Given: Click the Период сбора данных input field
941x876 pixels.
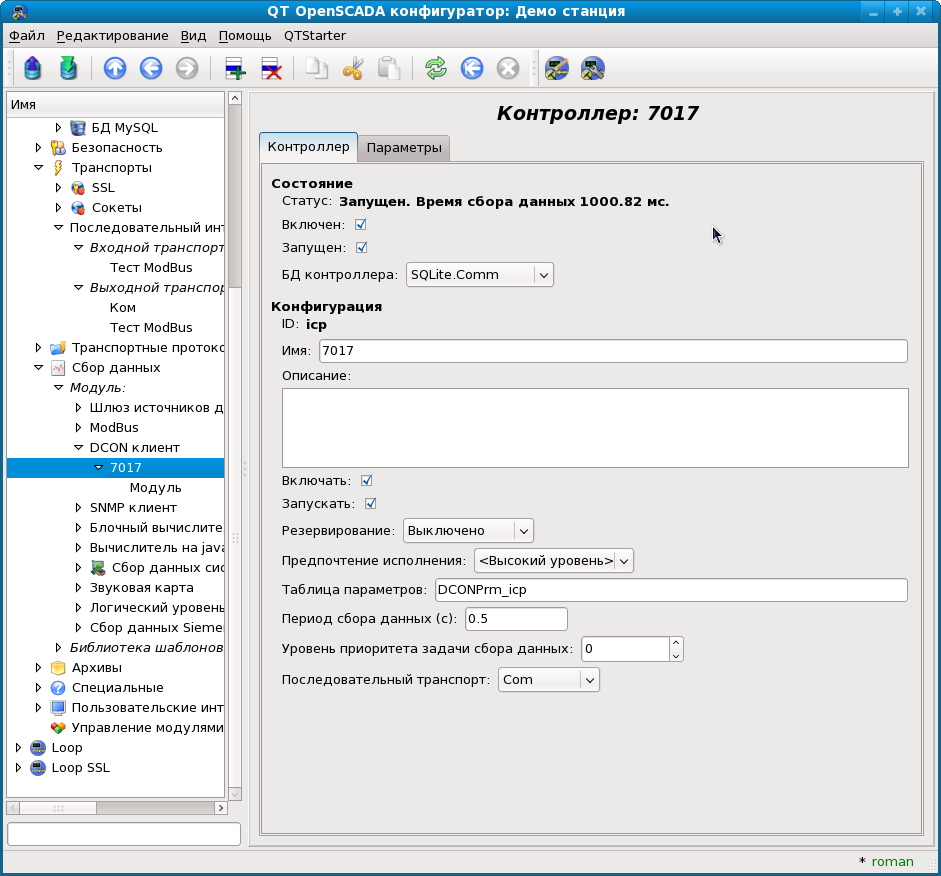Looking at the screenshot, I should point(516,619).
